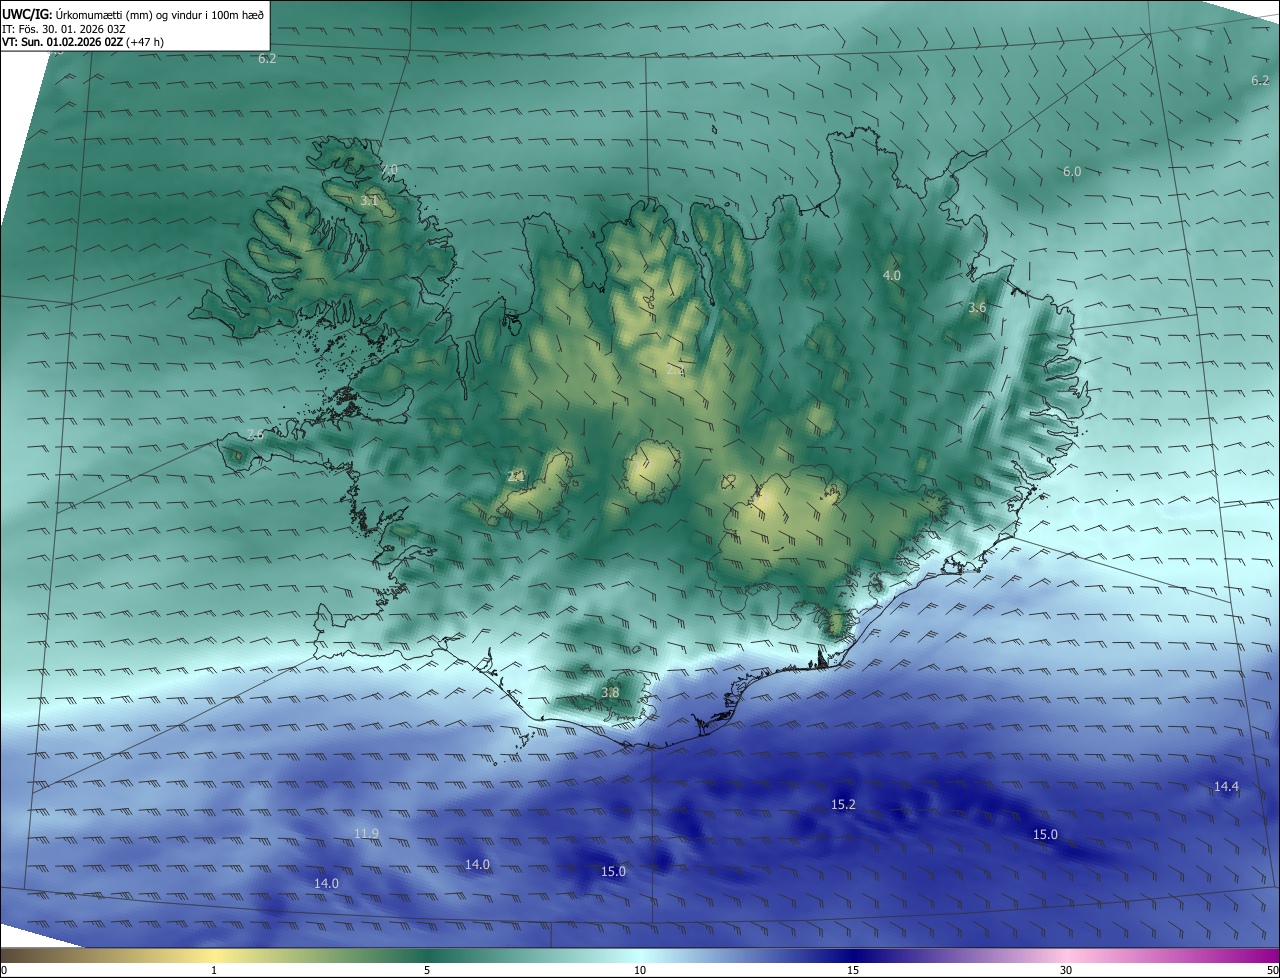Click the map value label '7.6'

coord(255,434)
